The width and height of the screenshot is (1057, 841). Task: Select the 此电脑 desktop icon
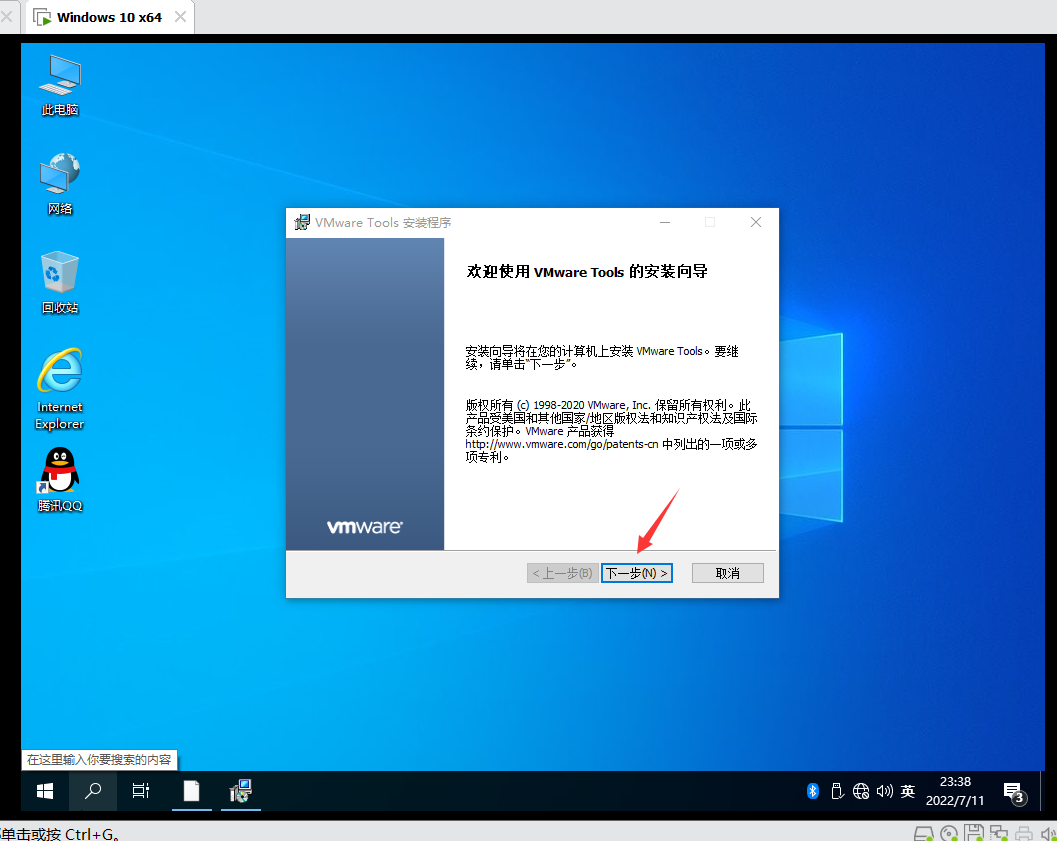[60, 86]
